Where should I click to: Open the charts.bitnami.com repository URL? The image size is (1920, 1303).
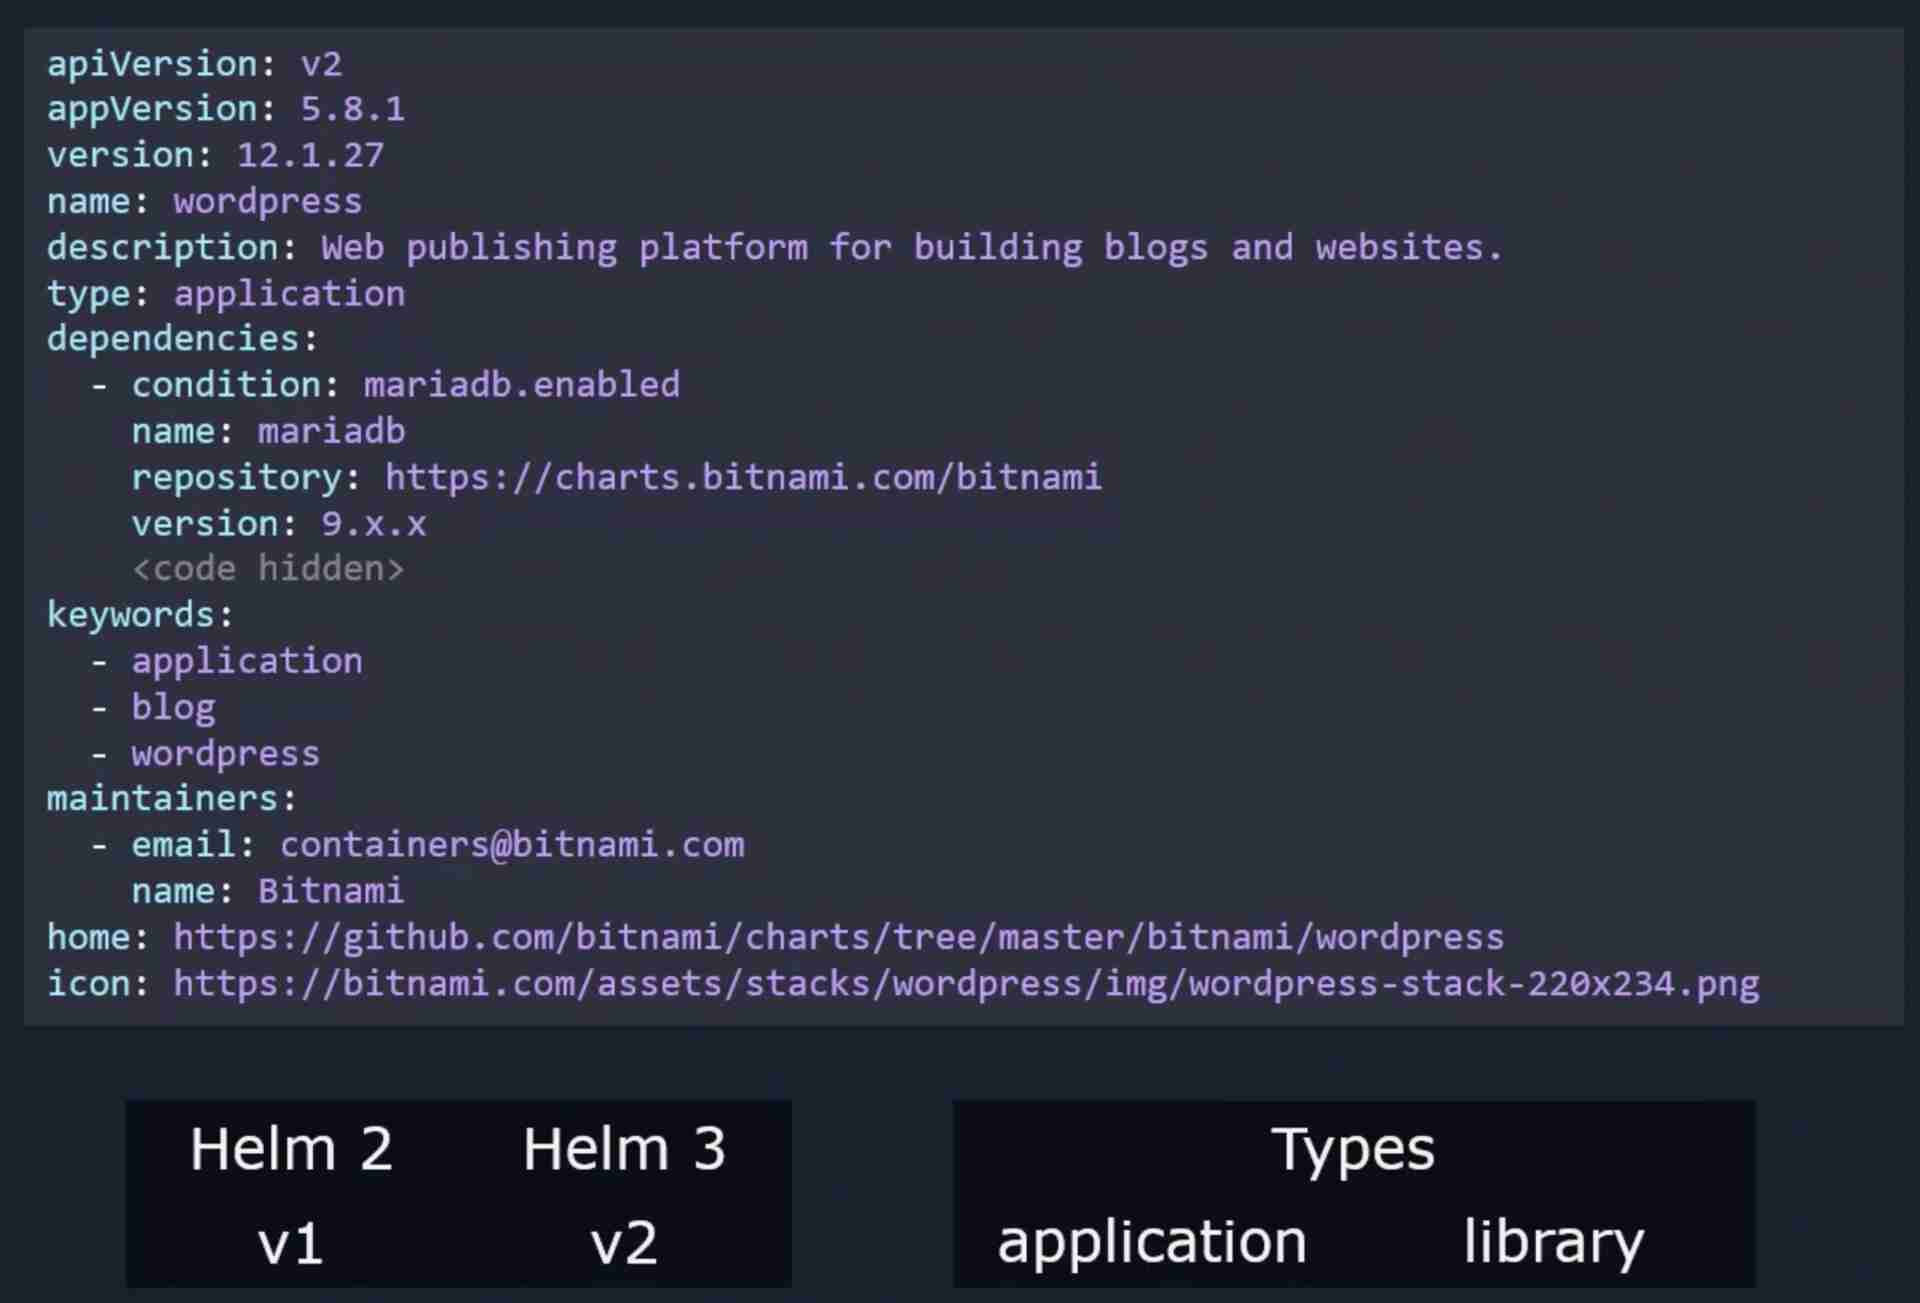743,477
